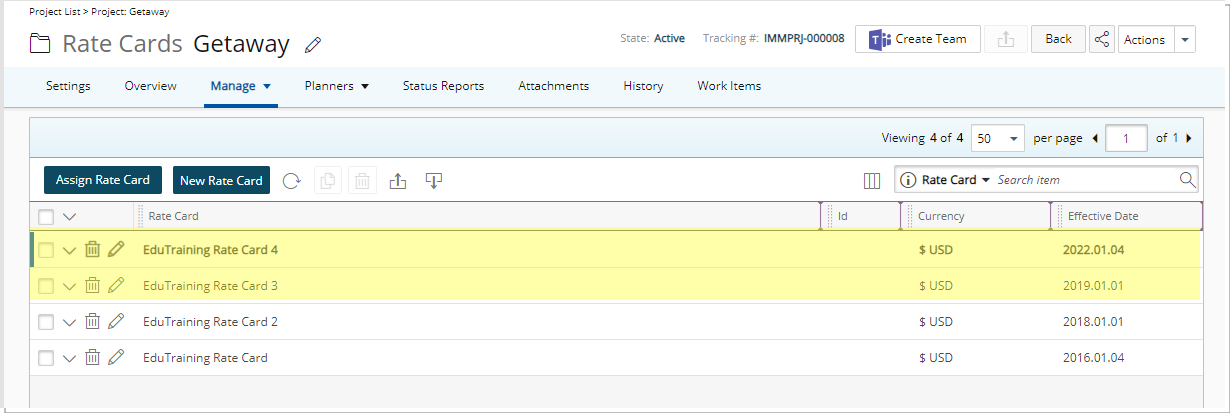Screen dimensions: 1230x413
Task: Refresh the rate card list
Action: click(x=291, y=181)
